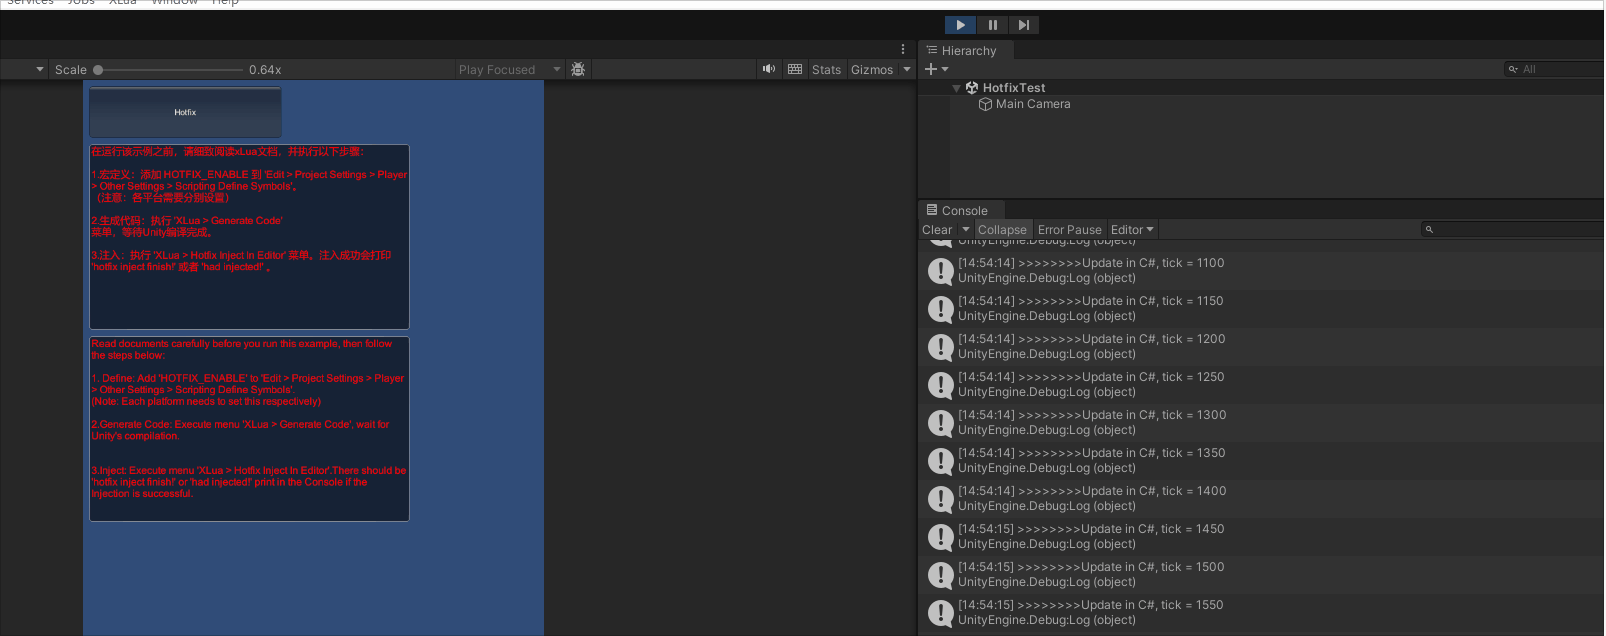Open the Editor dropdown in Console
Screen dimensions: 1606x636
coord(1132,230)
